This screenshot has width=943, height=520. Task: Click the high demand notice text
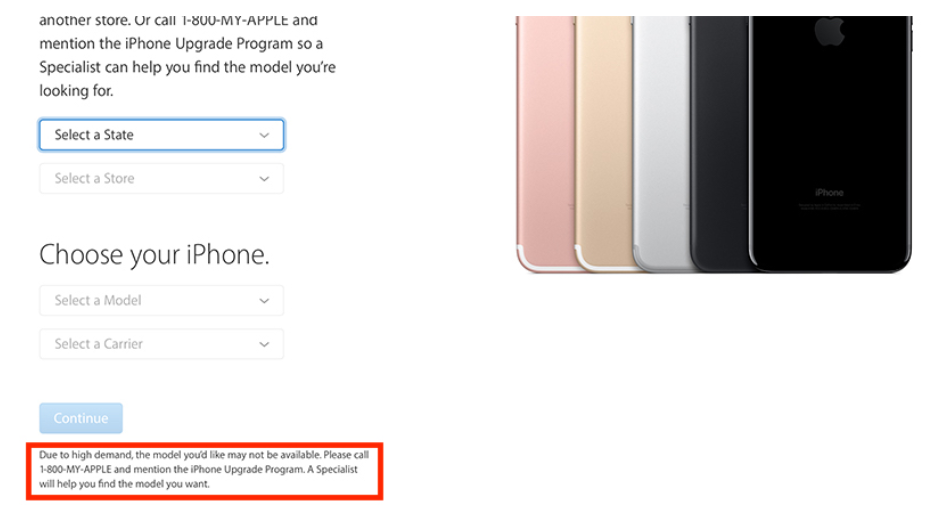[204, 470]
